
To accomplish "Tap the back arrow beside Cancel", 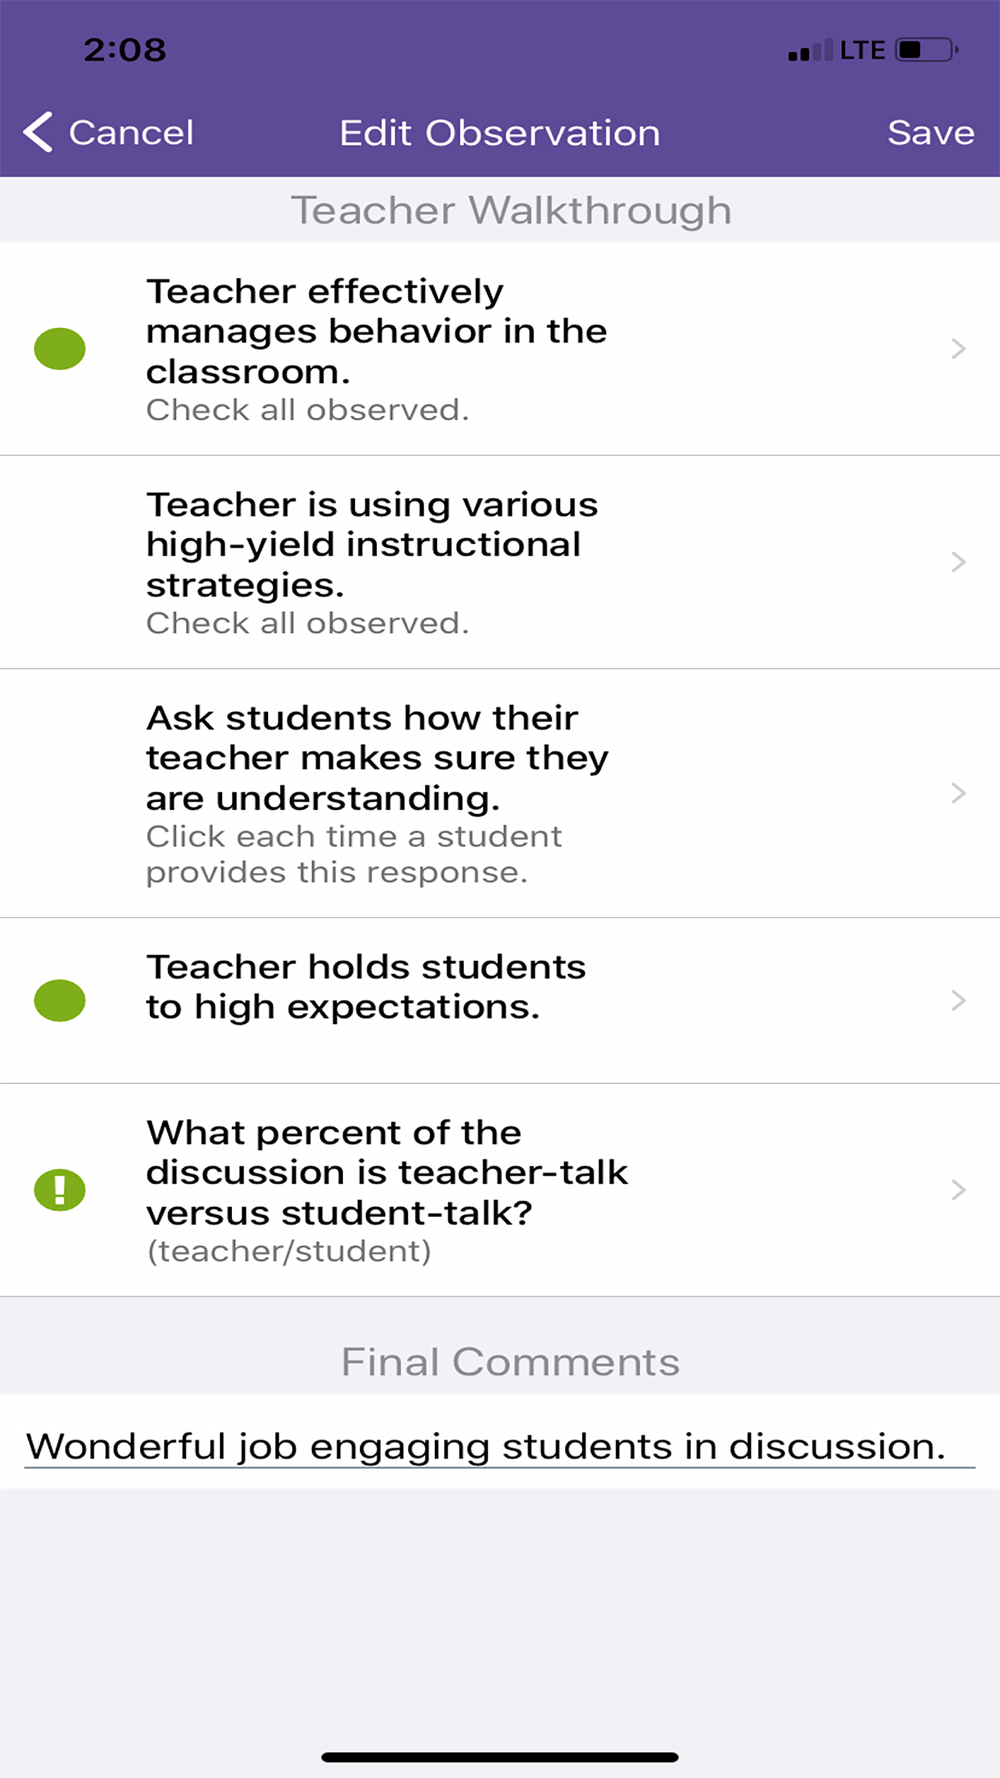I will pos(38,132).
